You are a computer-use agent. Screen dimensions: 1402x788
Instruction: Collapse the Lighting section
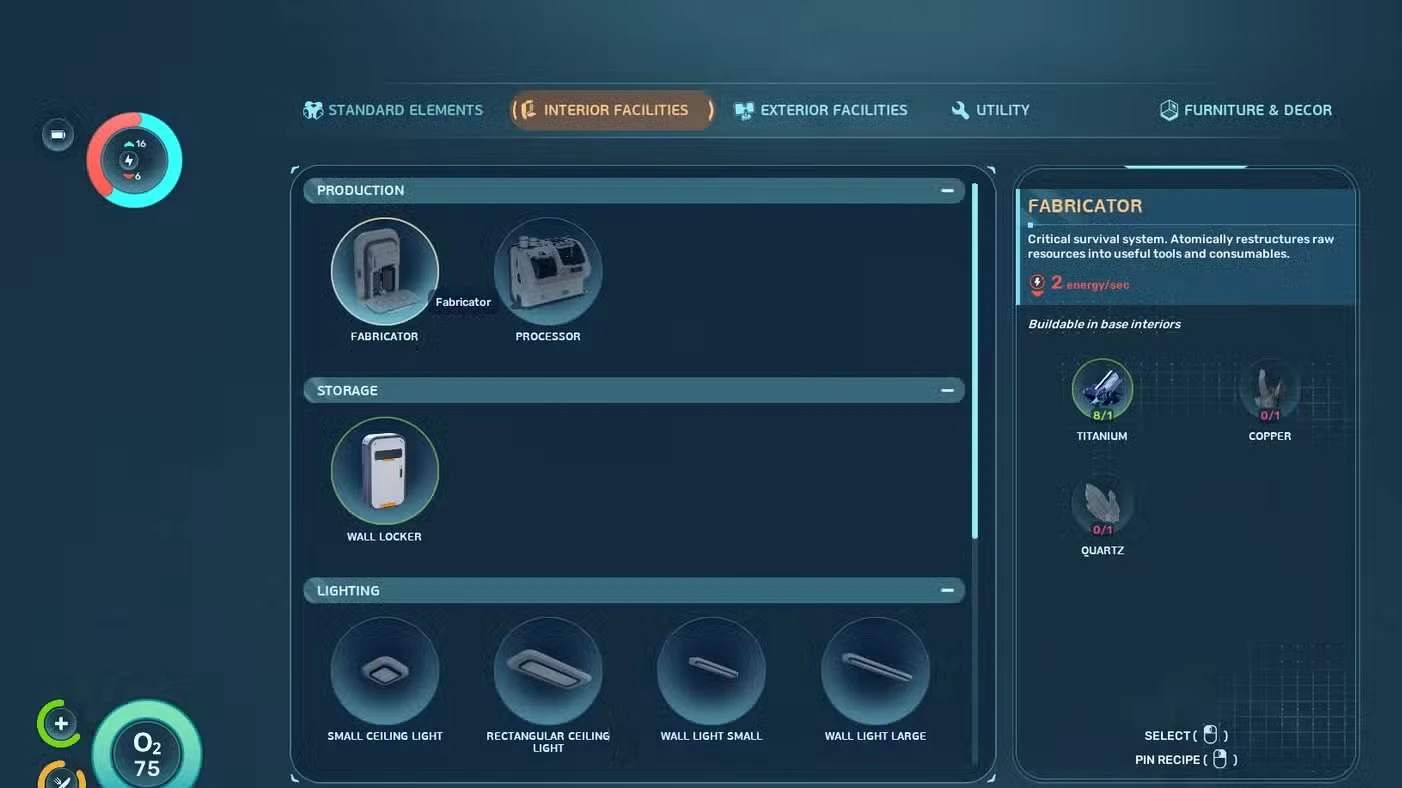947,590
